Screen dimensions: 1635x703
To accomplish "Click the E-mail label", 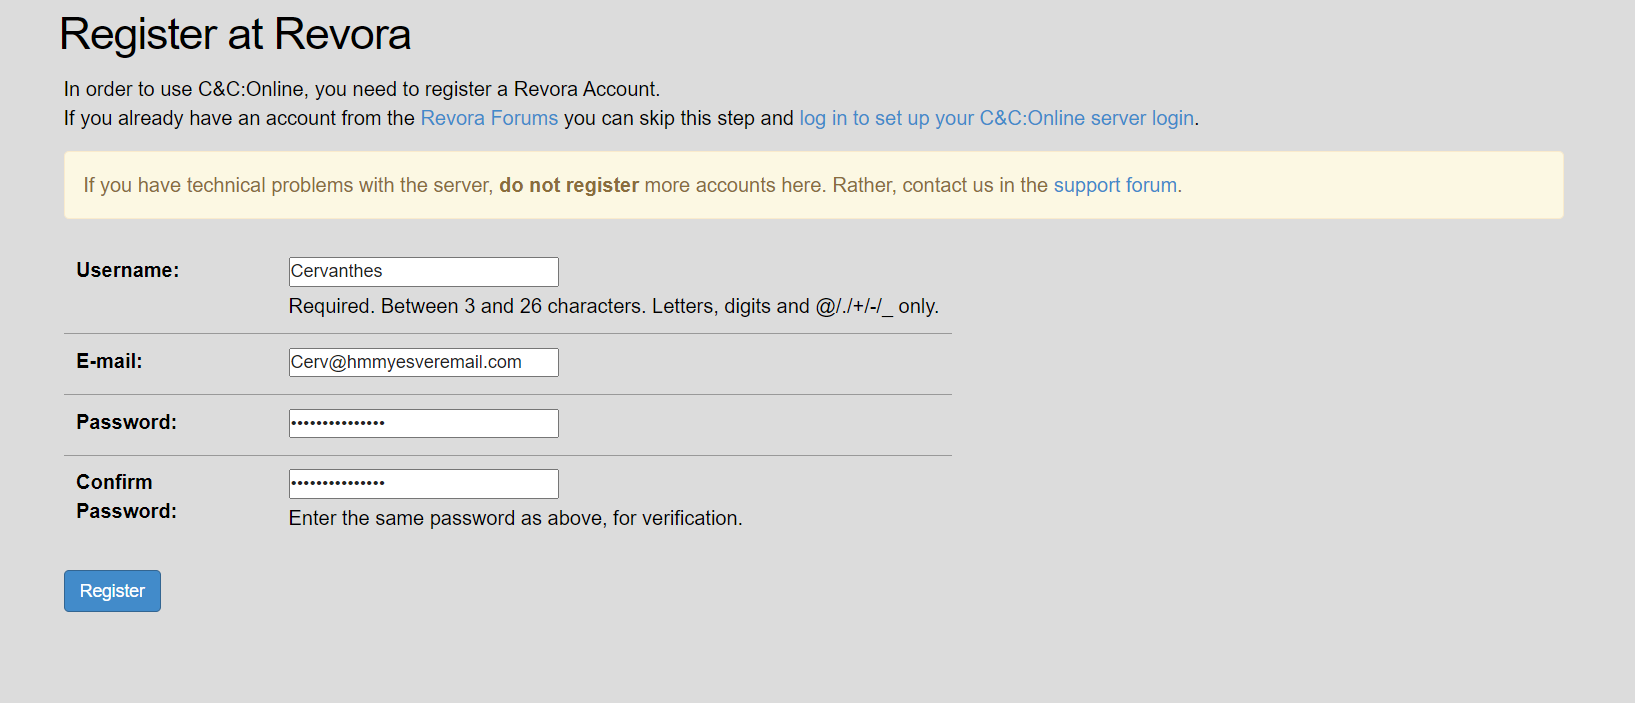I will 109,361.
